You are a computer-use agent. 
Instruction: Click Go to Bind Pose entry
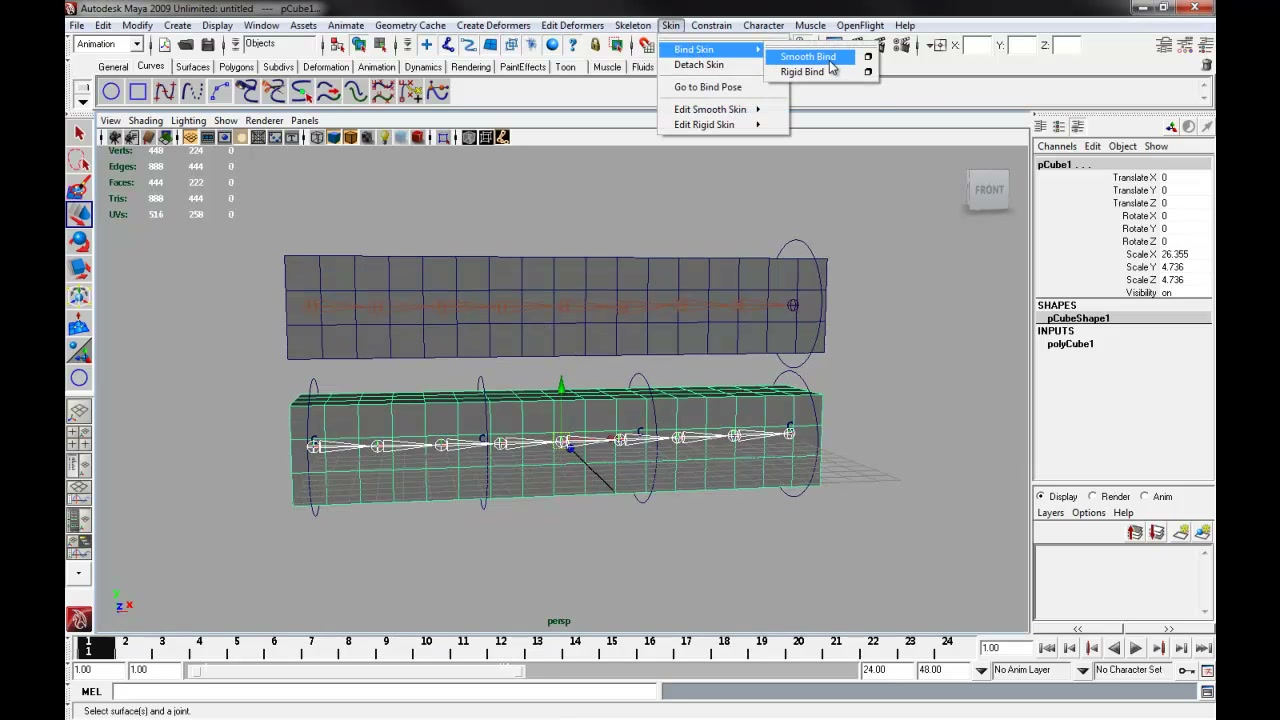[708, 87]
